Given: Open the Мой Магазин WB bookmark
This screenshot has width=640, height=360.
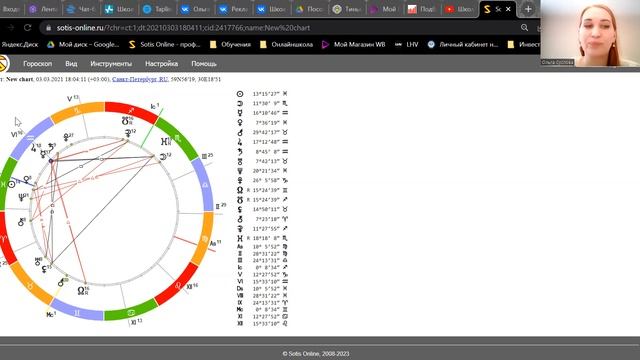Looking at the screenshot, I should point(353,44).
